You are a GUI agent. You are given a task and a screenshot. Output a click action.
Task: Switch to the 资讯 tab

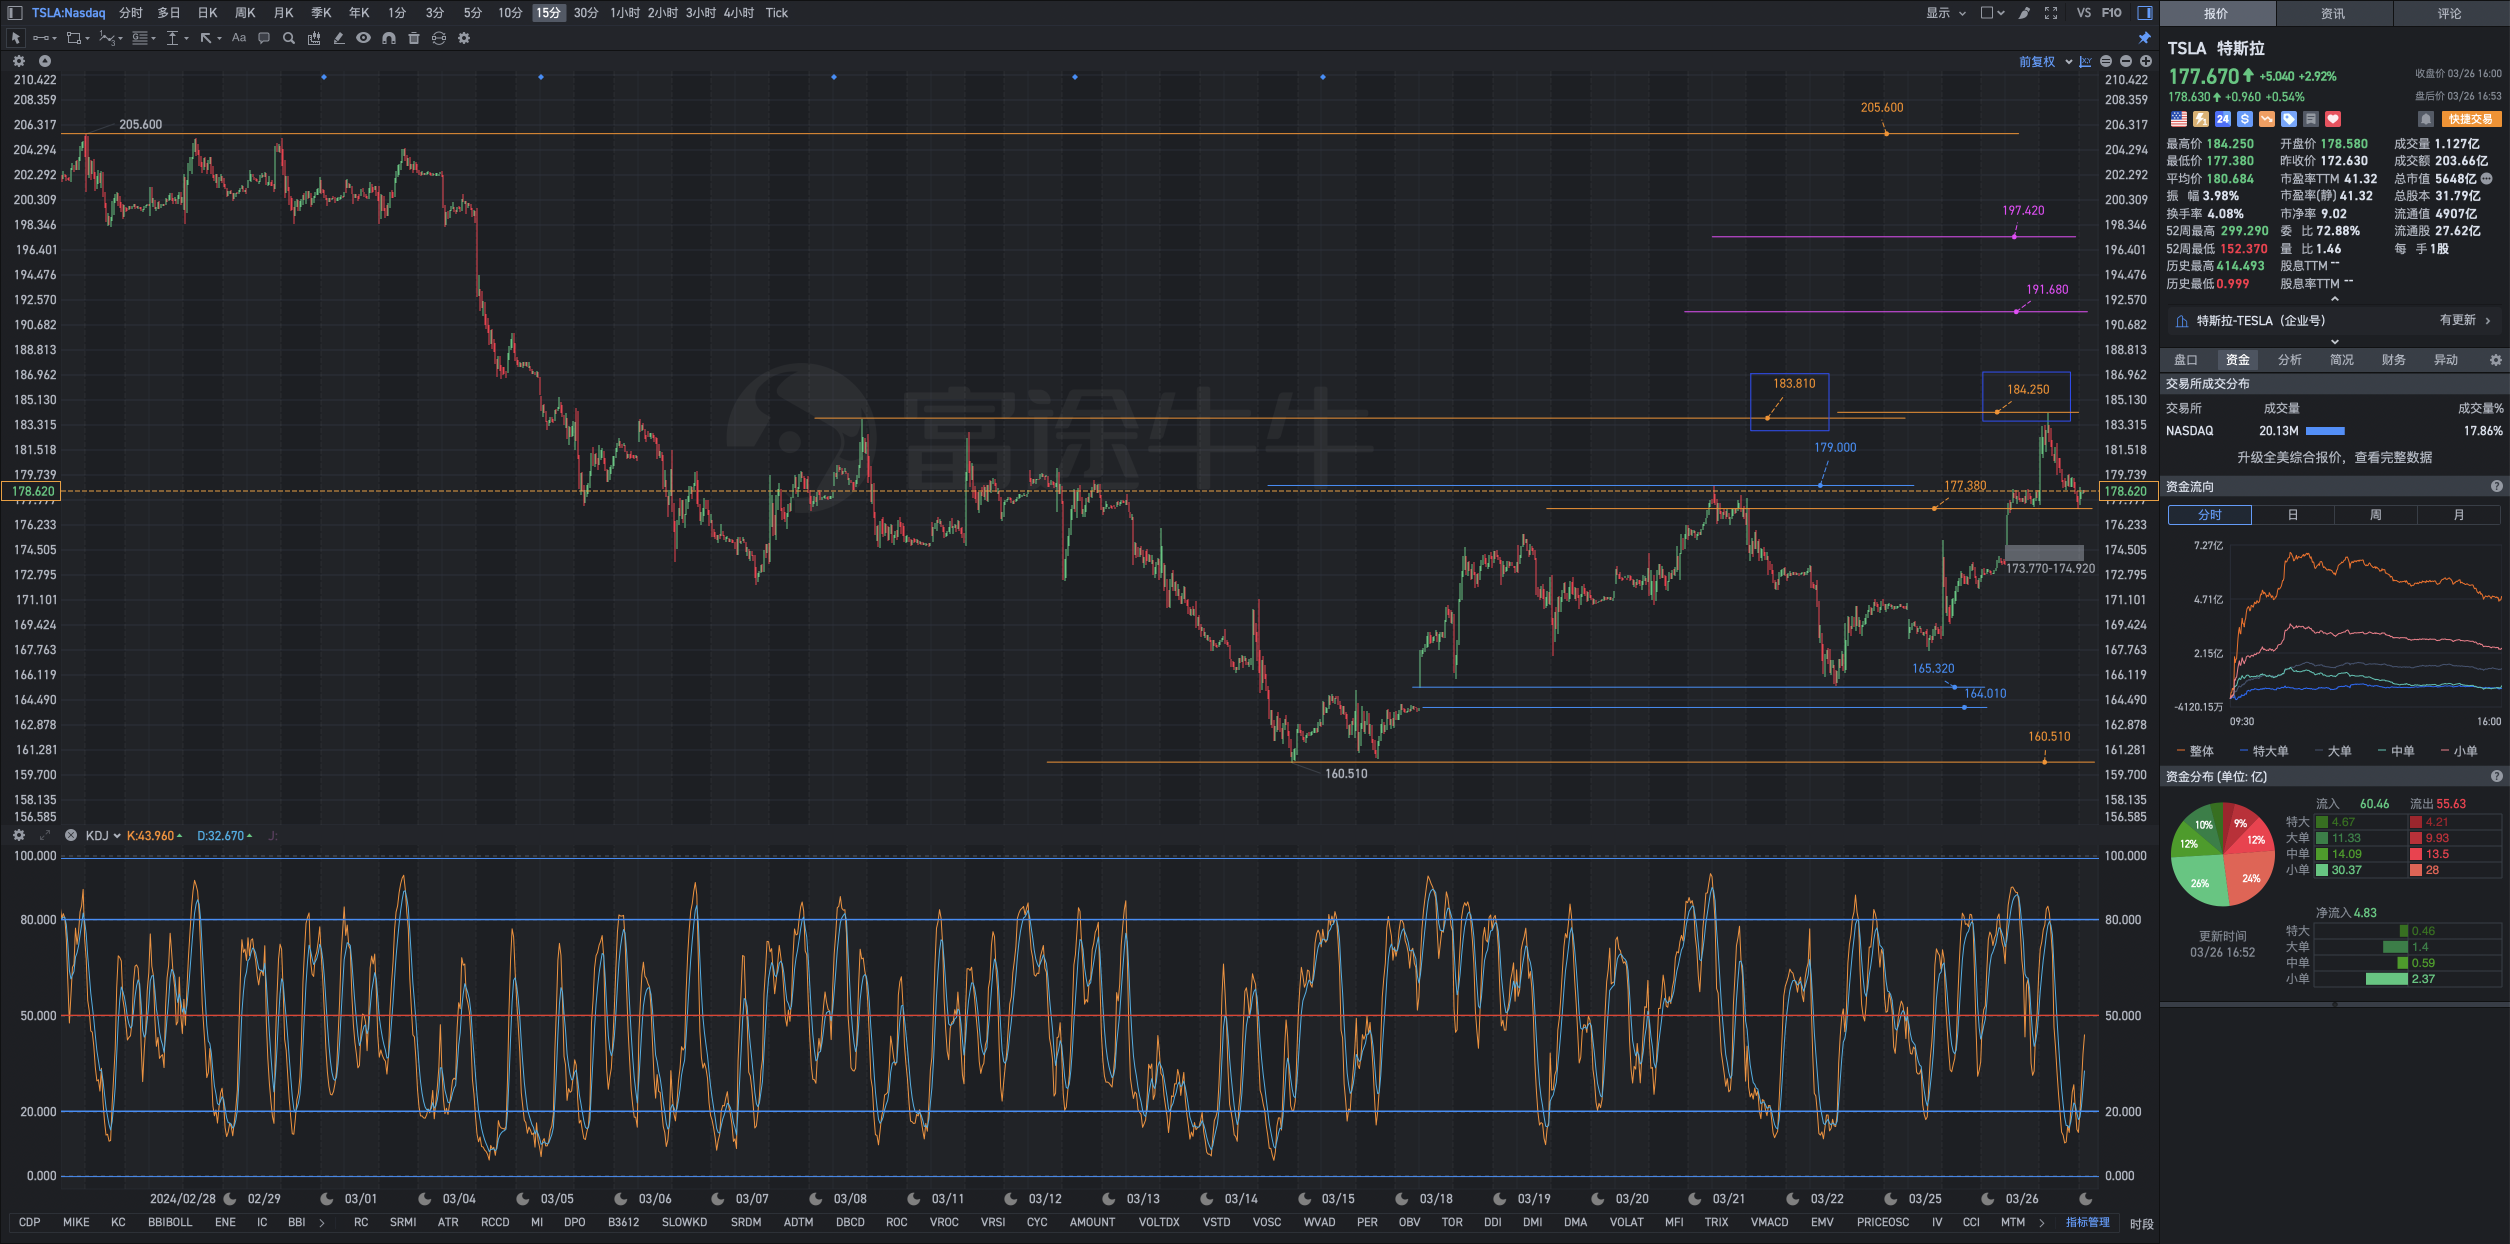coord(2333,13)
